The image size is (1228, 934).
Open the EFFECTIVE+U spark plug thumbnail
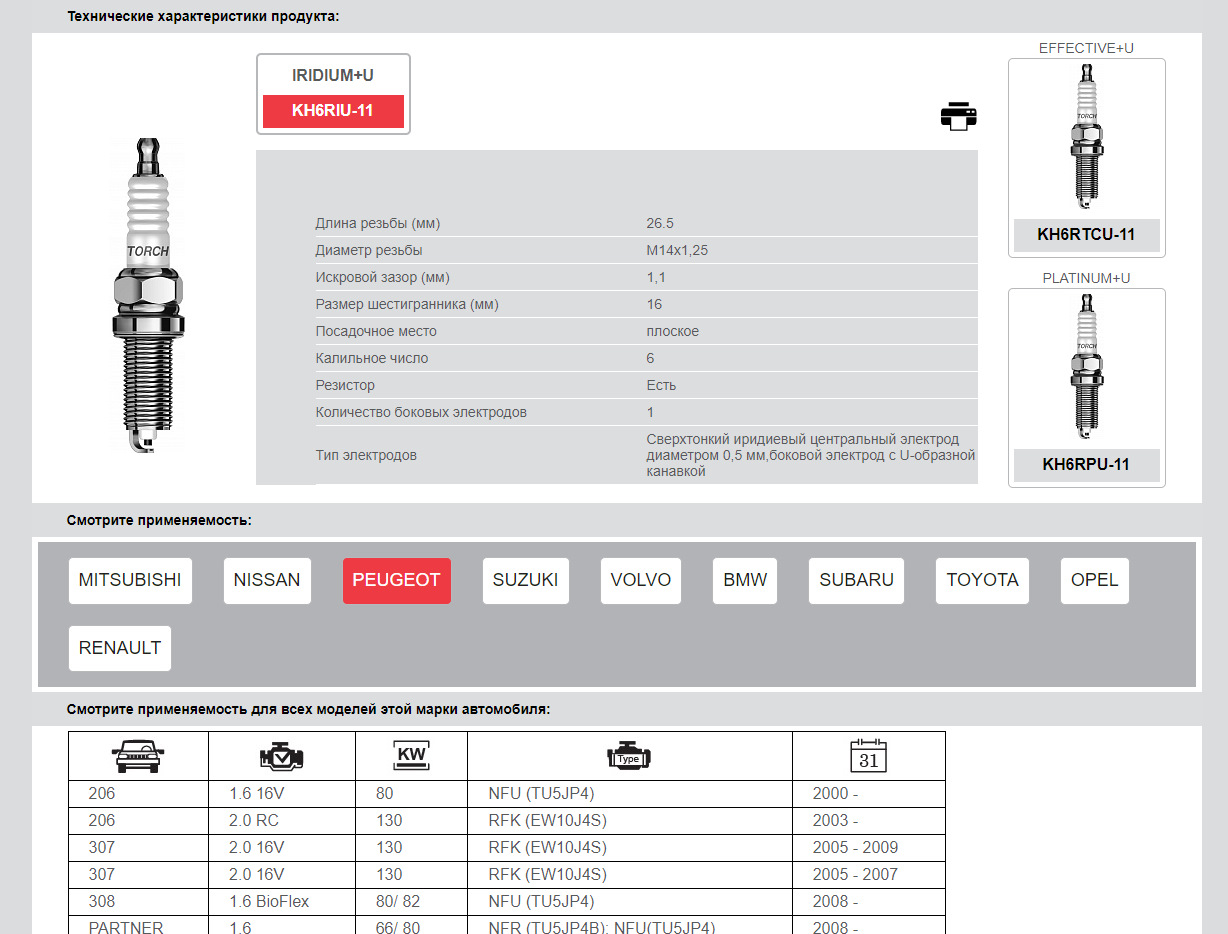(x=1087, y=138)
